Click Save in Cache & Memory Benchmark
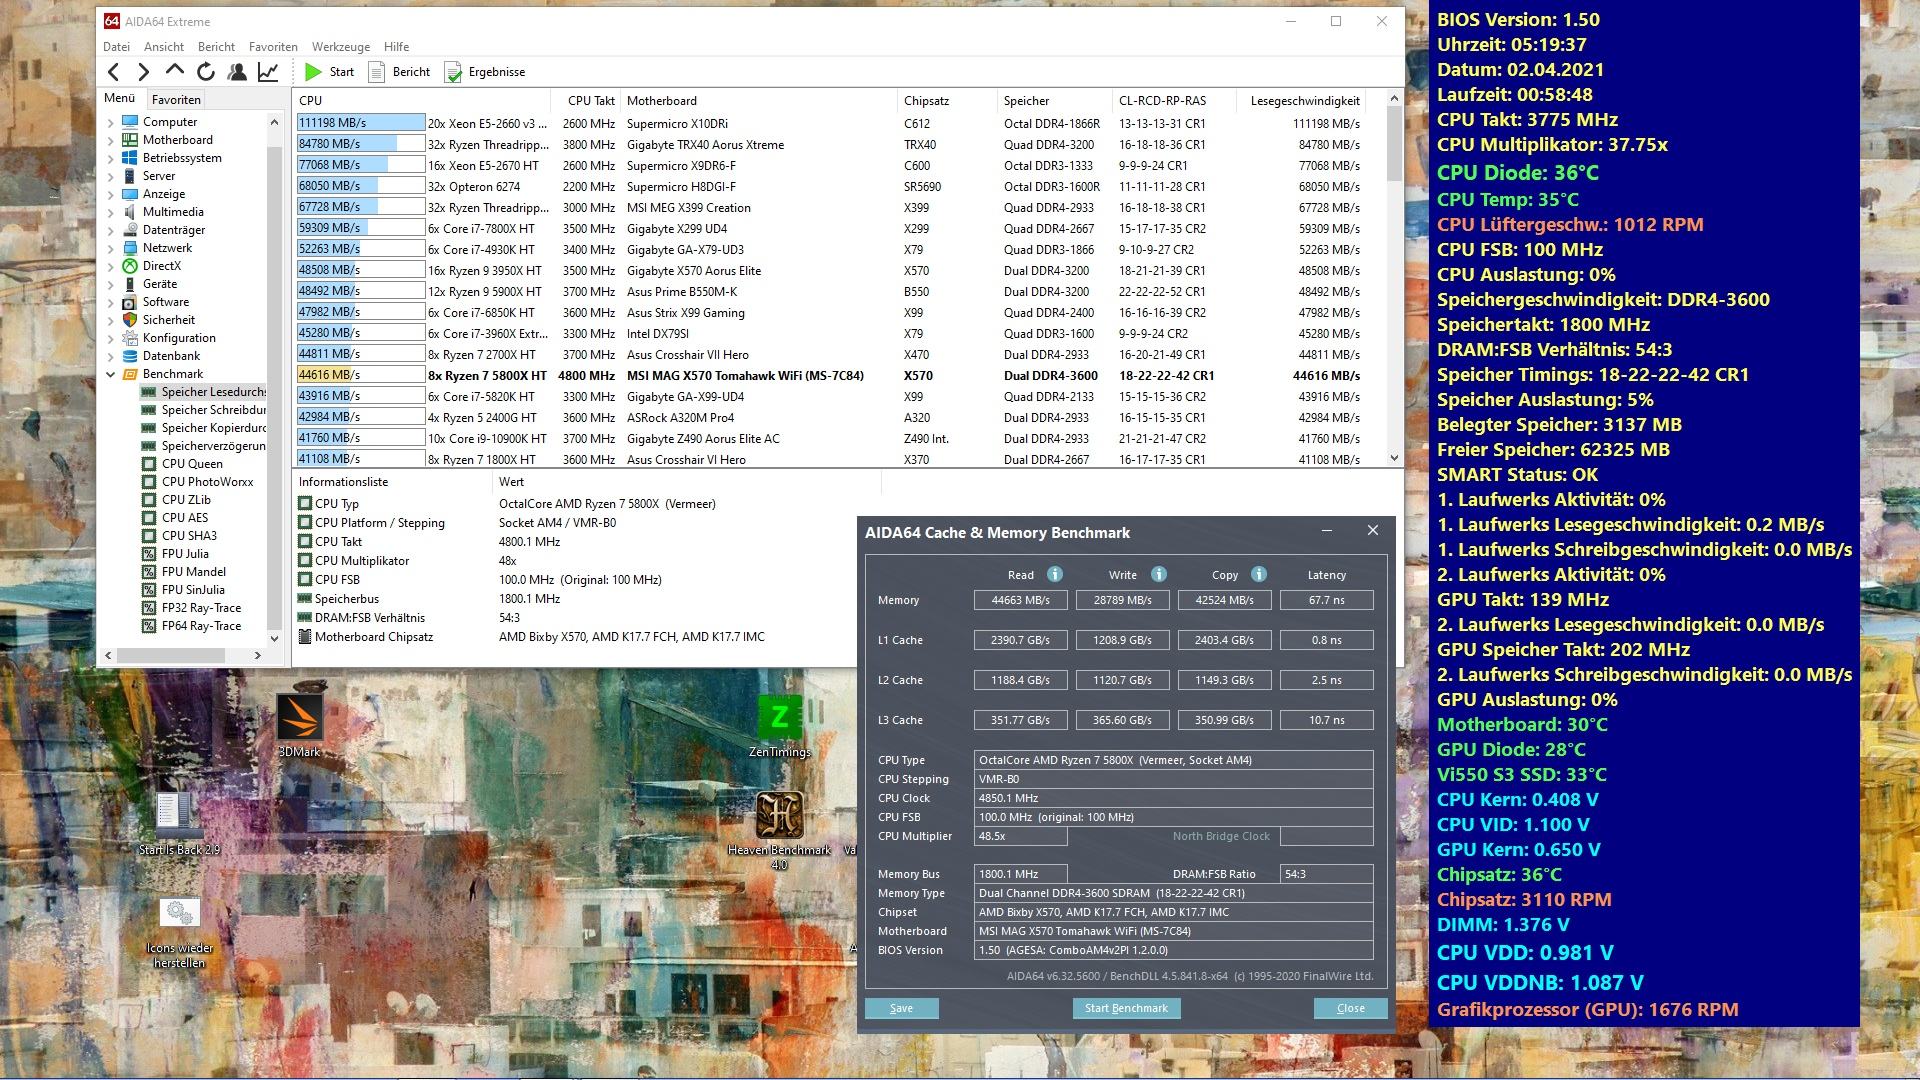The image size is (1920, 1080). pyautogui.click(x=901, y=1008)
